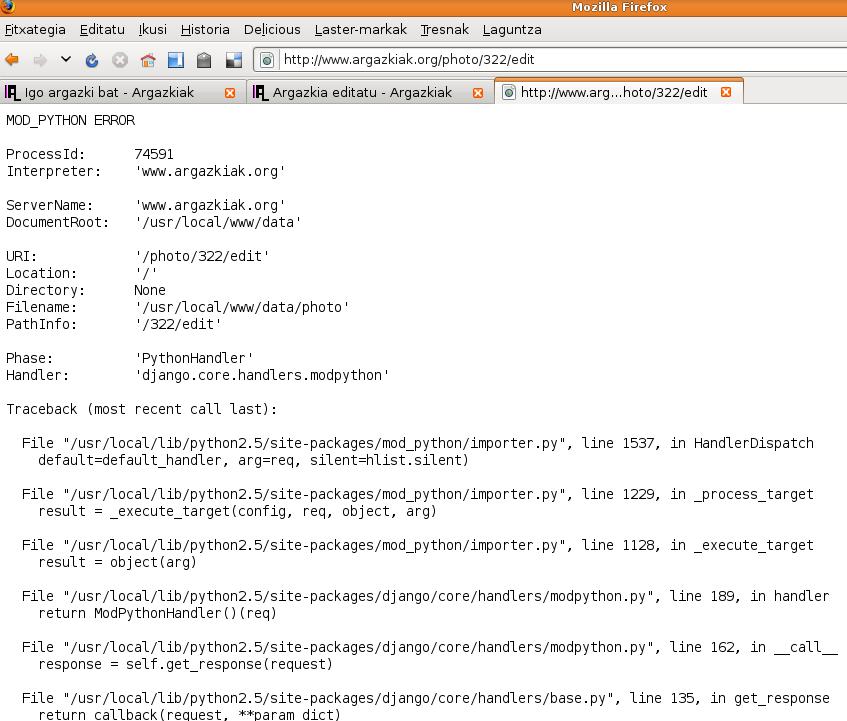The height and width of the screenshot is (721, 847).
Task: Open the Fitxategia menu
Action: point(35,30)
